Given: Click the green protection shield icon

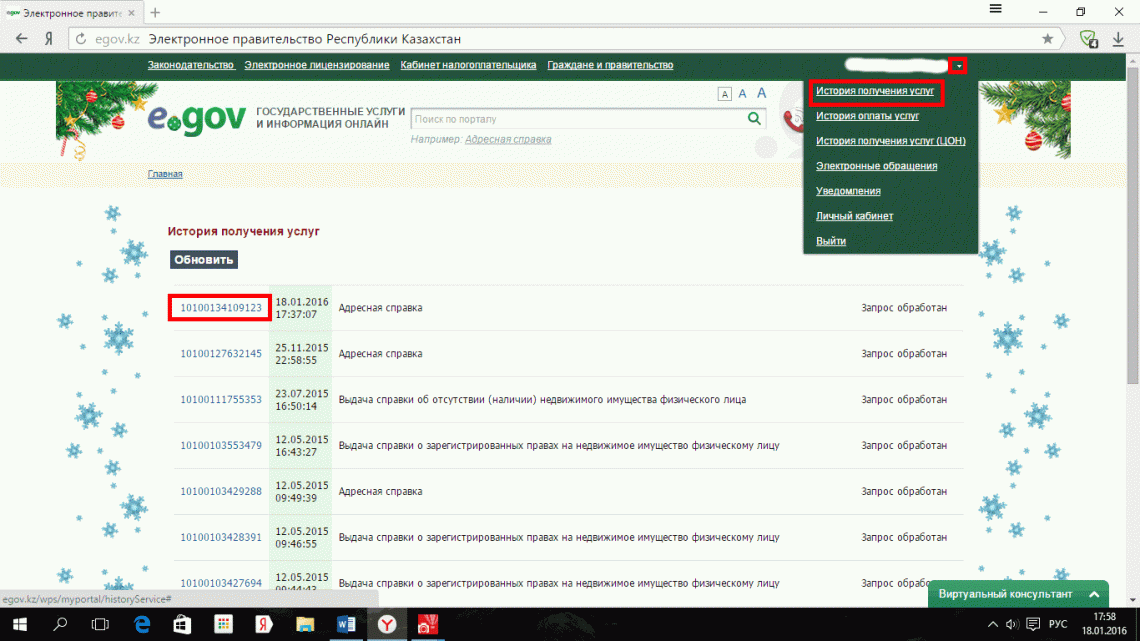Looking at the screenshot, I should [1088, 39].
